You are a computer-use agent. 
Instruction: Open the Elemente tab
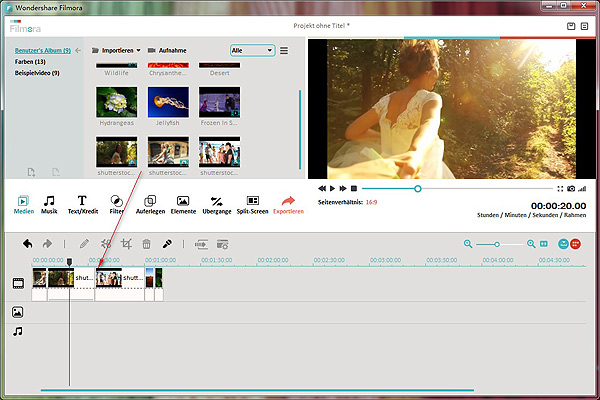[x=183, y=205]
